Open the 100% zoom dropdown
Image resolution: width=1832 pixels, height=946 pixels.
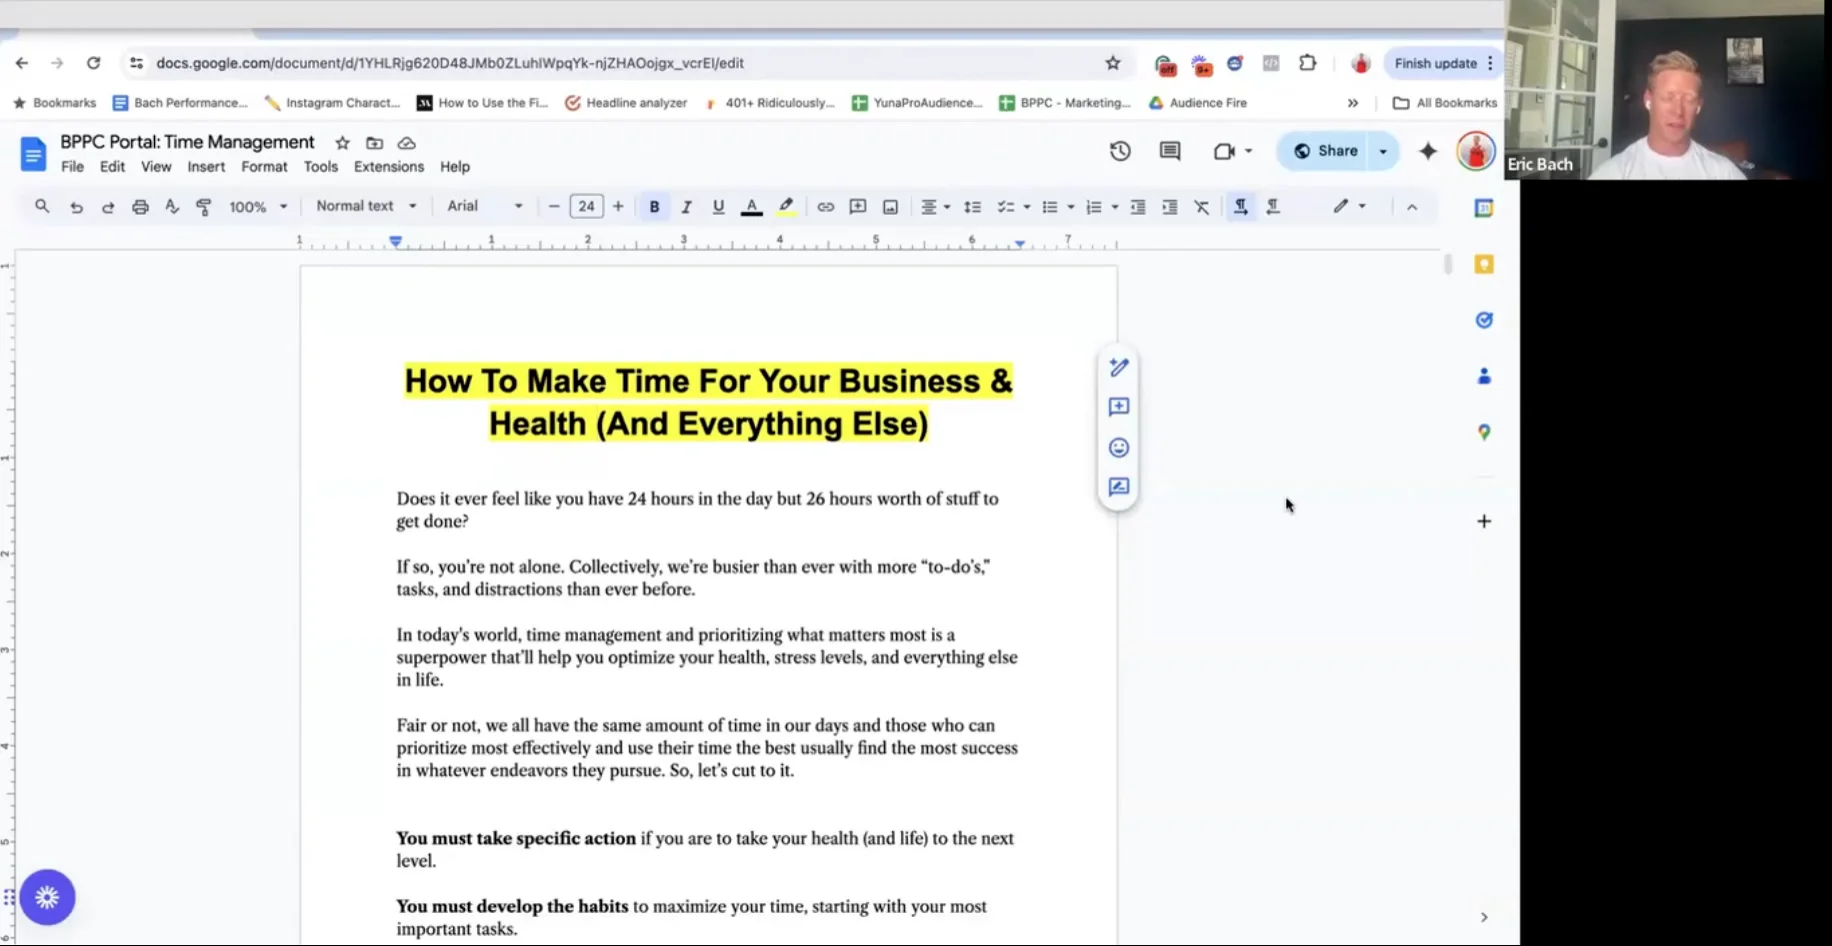coord(258,207)
